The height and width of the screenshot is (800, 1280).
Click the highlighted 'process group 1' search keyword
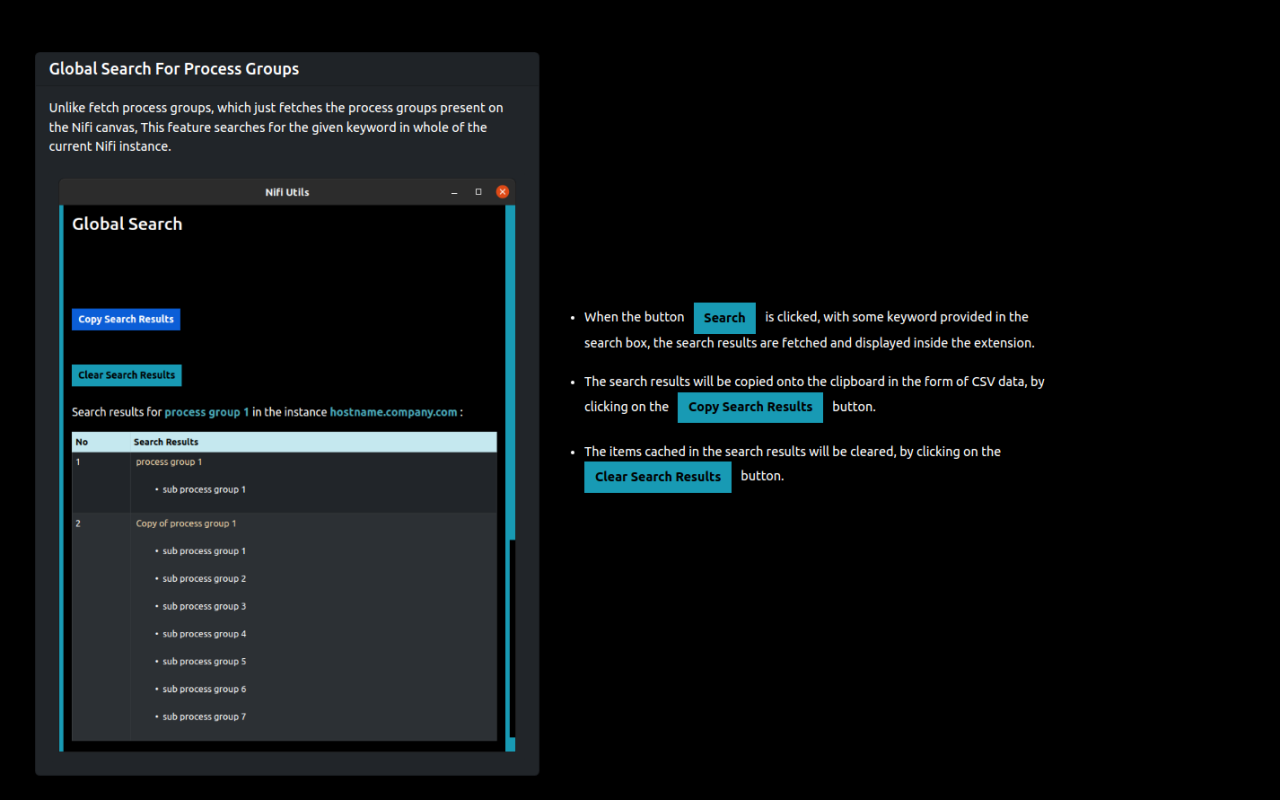click(207, 412)
